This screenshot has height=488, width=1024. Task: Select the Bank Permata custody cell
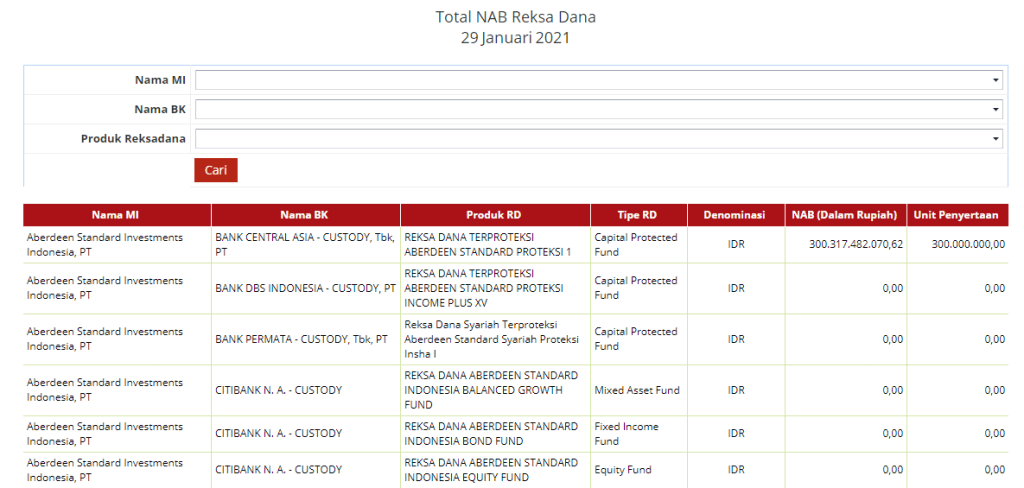point(302,339)
